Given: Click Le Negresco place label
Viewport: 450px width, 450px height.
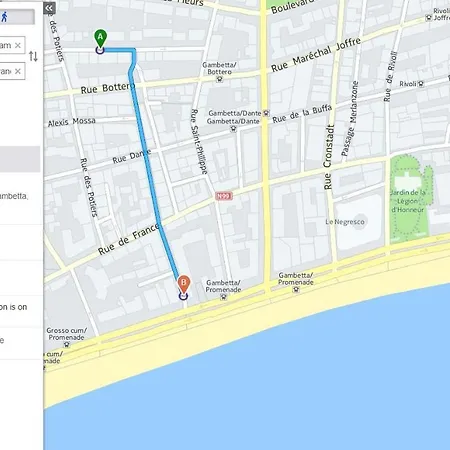Looking at the screenshot, I should [x=345, y=222].
